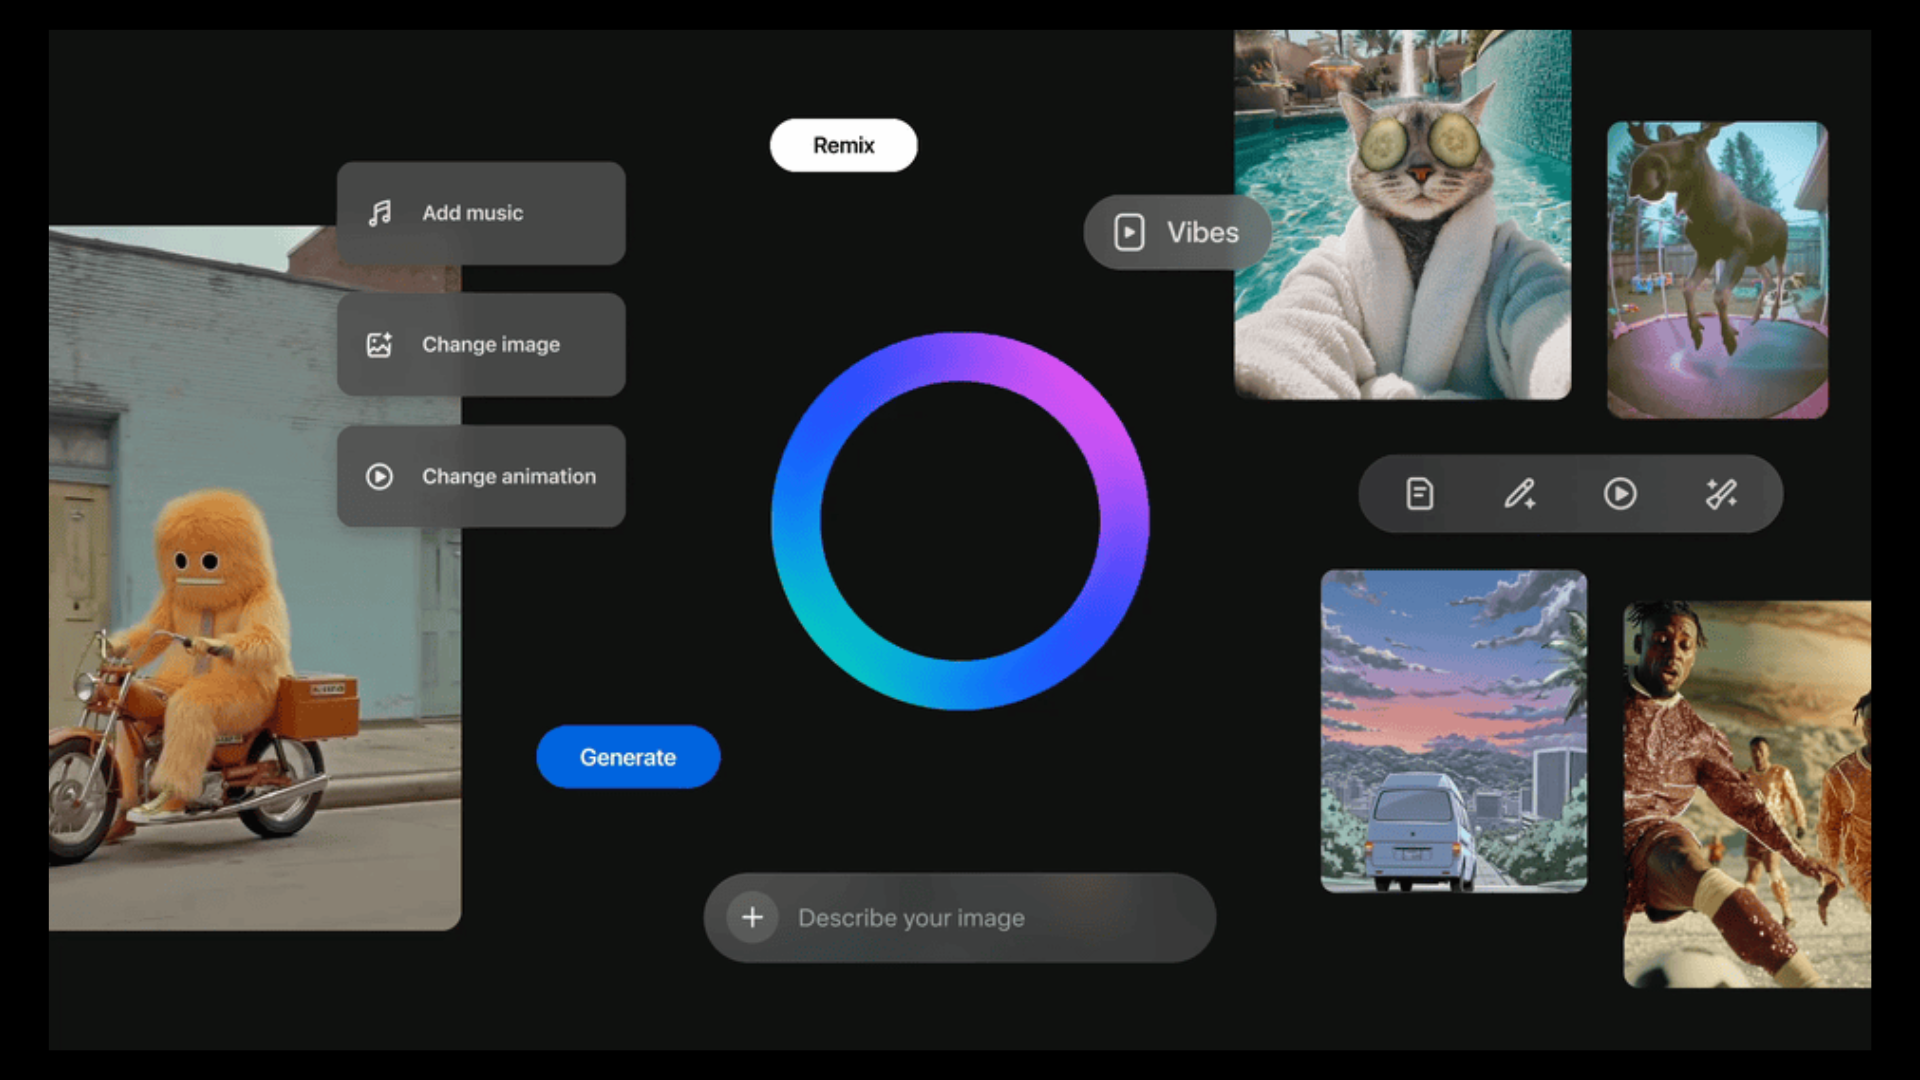The height and width of the screenshot is (1080, 1920).
Task: Open the Remix option
Action: click(x=843, y=145)
